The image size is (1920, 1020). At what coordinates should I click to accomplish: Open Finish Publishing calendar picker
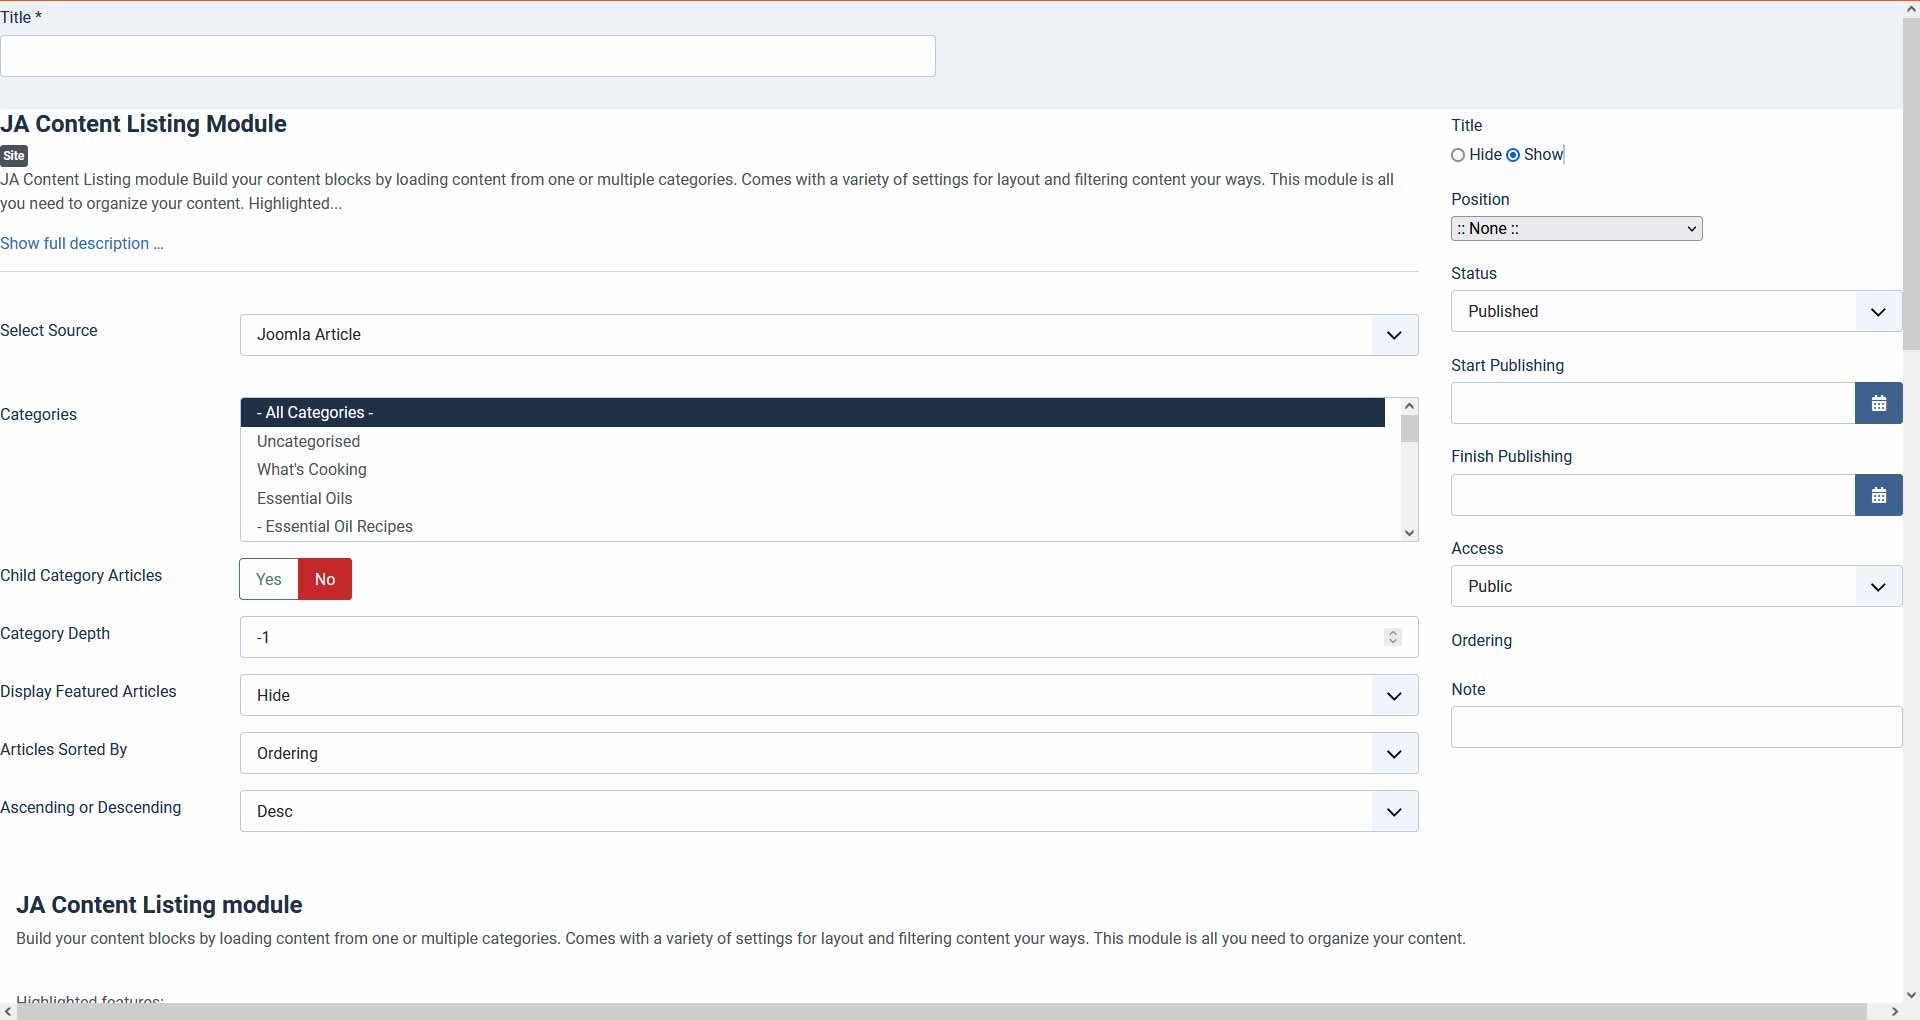tap(1878, 495)
